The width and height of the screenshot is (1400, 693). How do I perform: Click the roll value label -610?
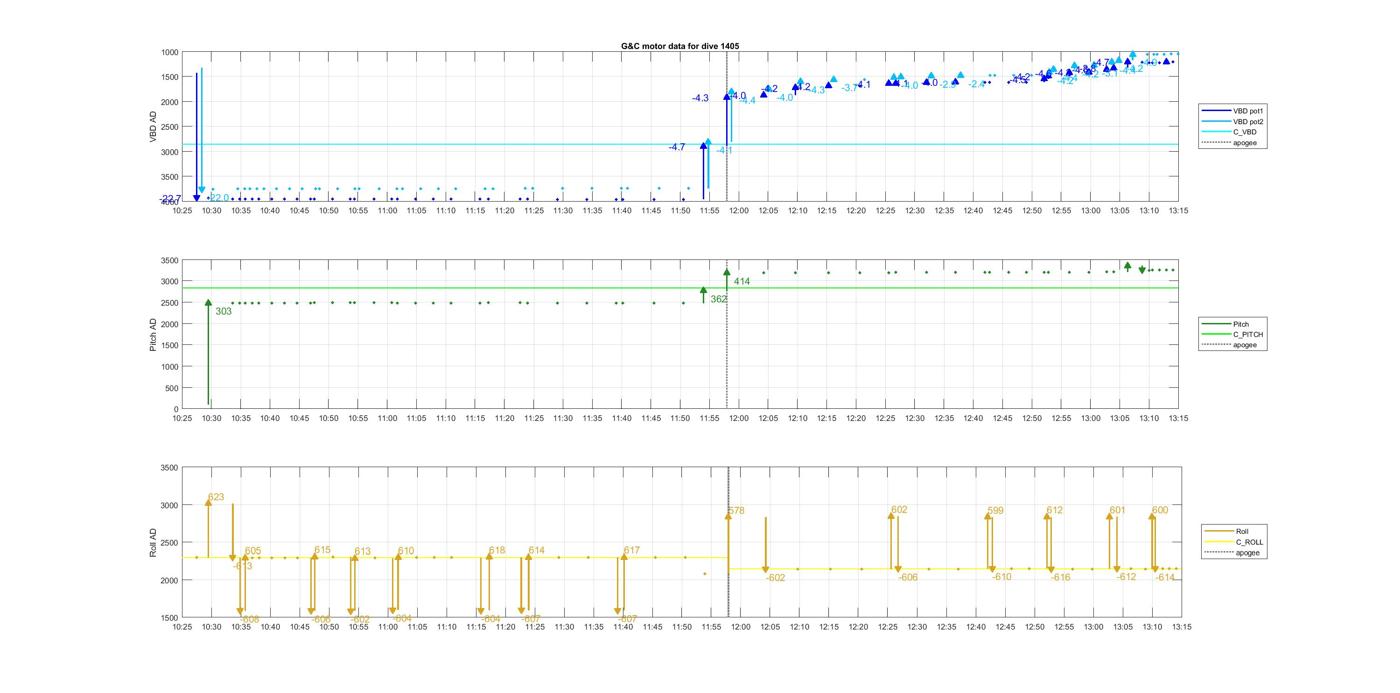click(1001, 576)
